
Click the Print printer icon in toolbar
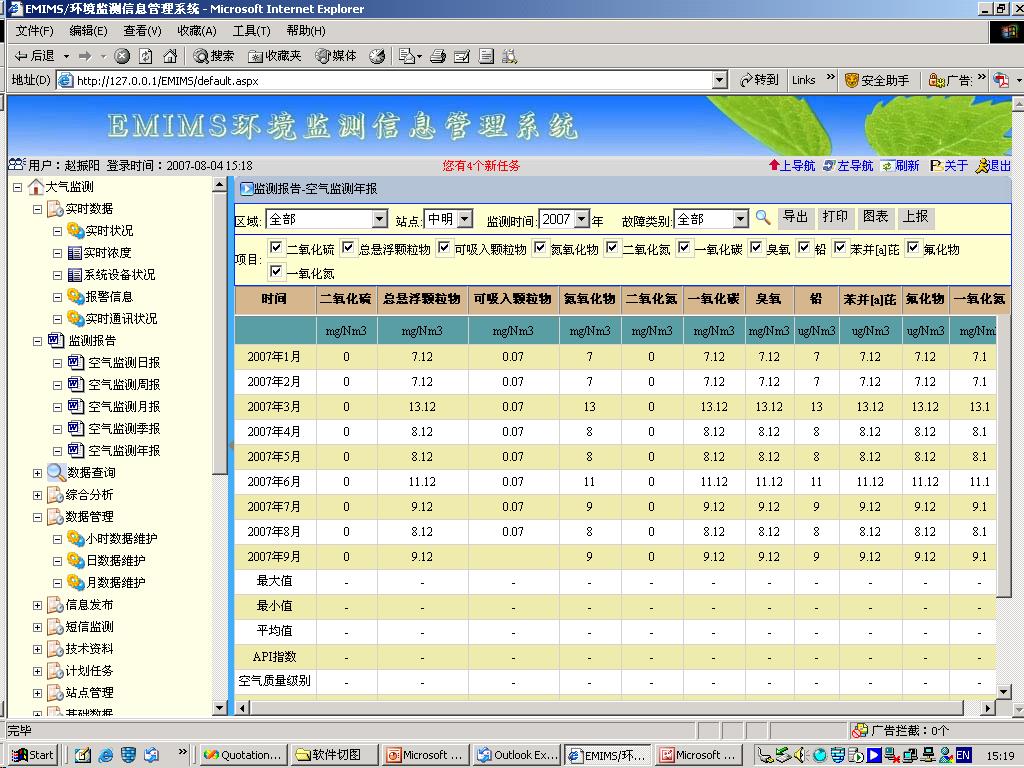click(x=438, y=56)
